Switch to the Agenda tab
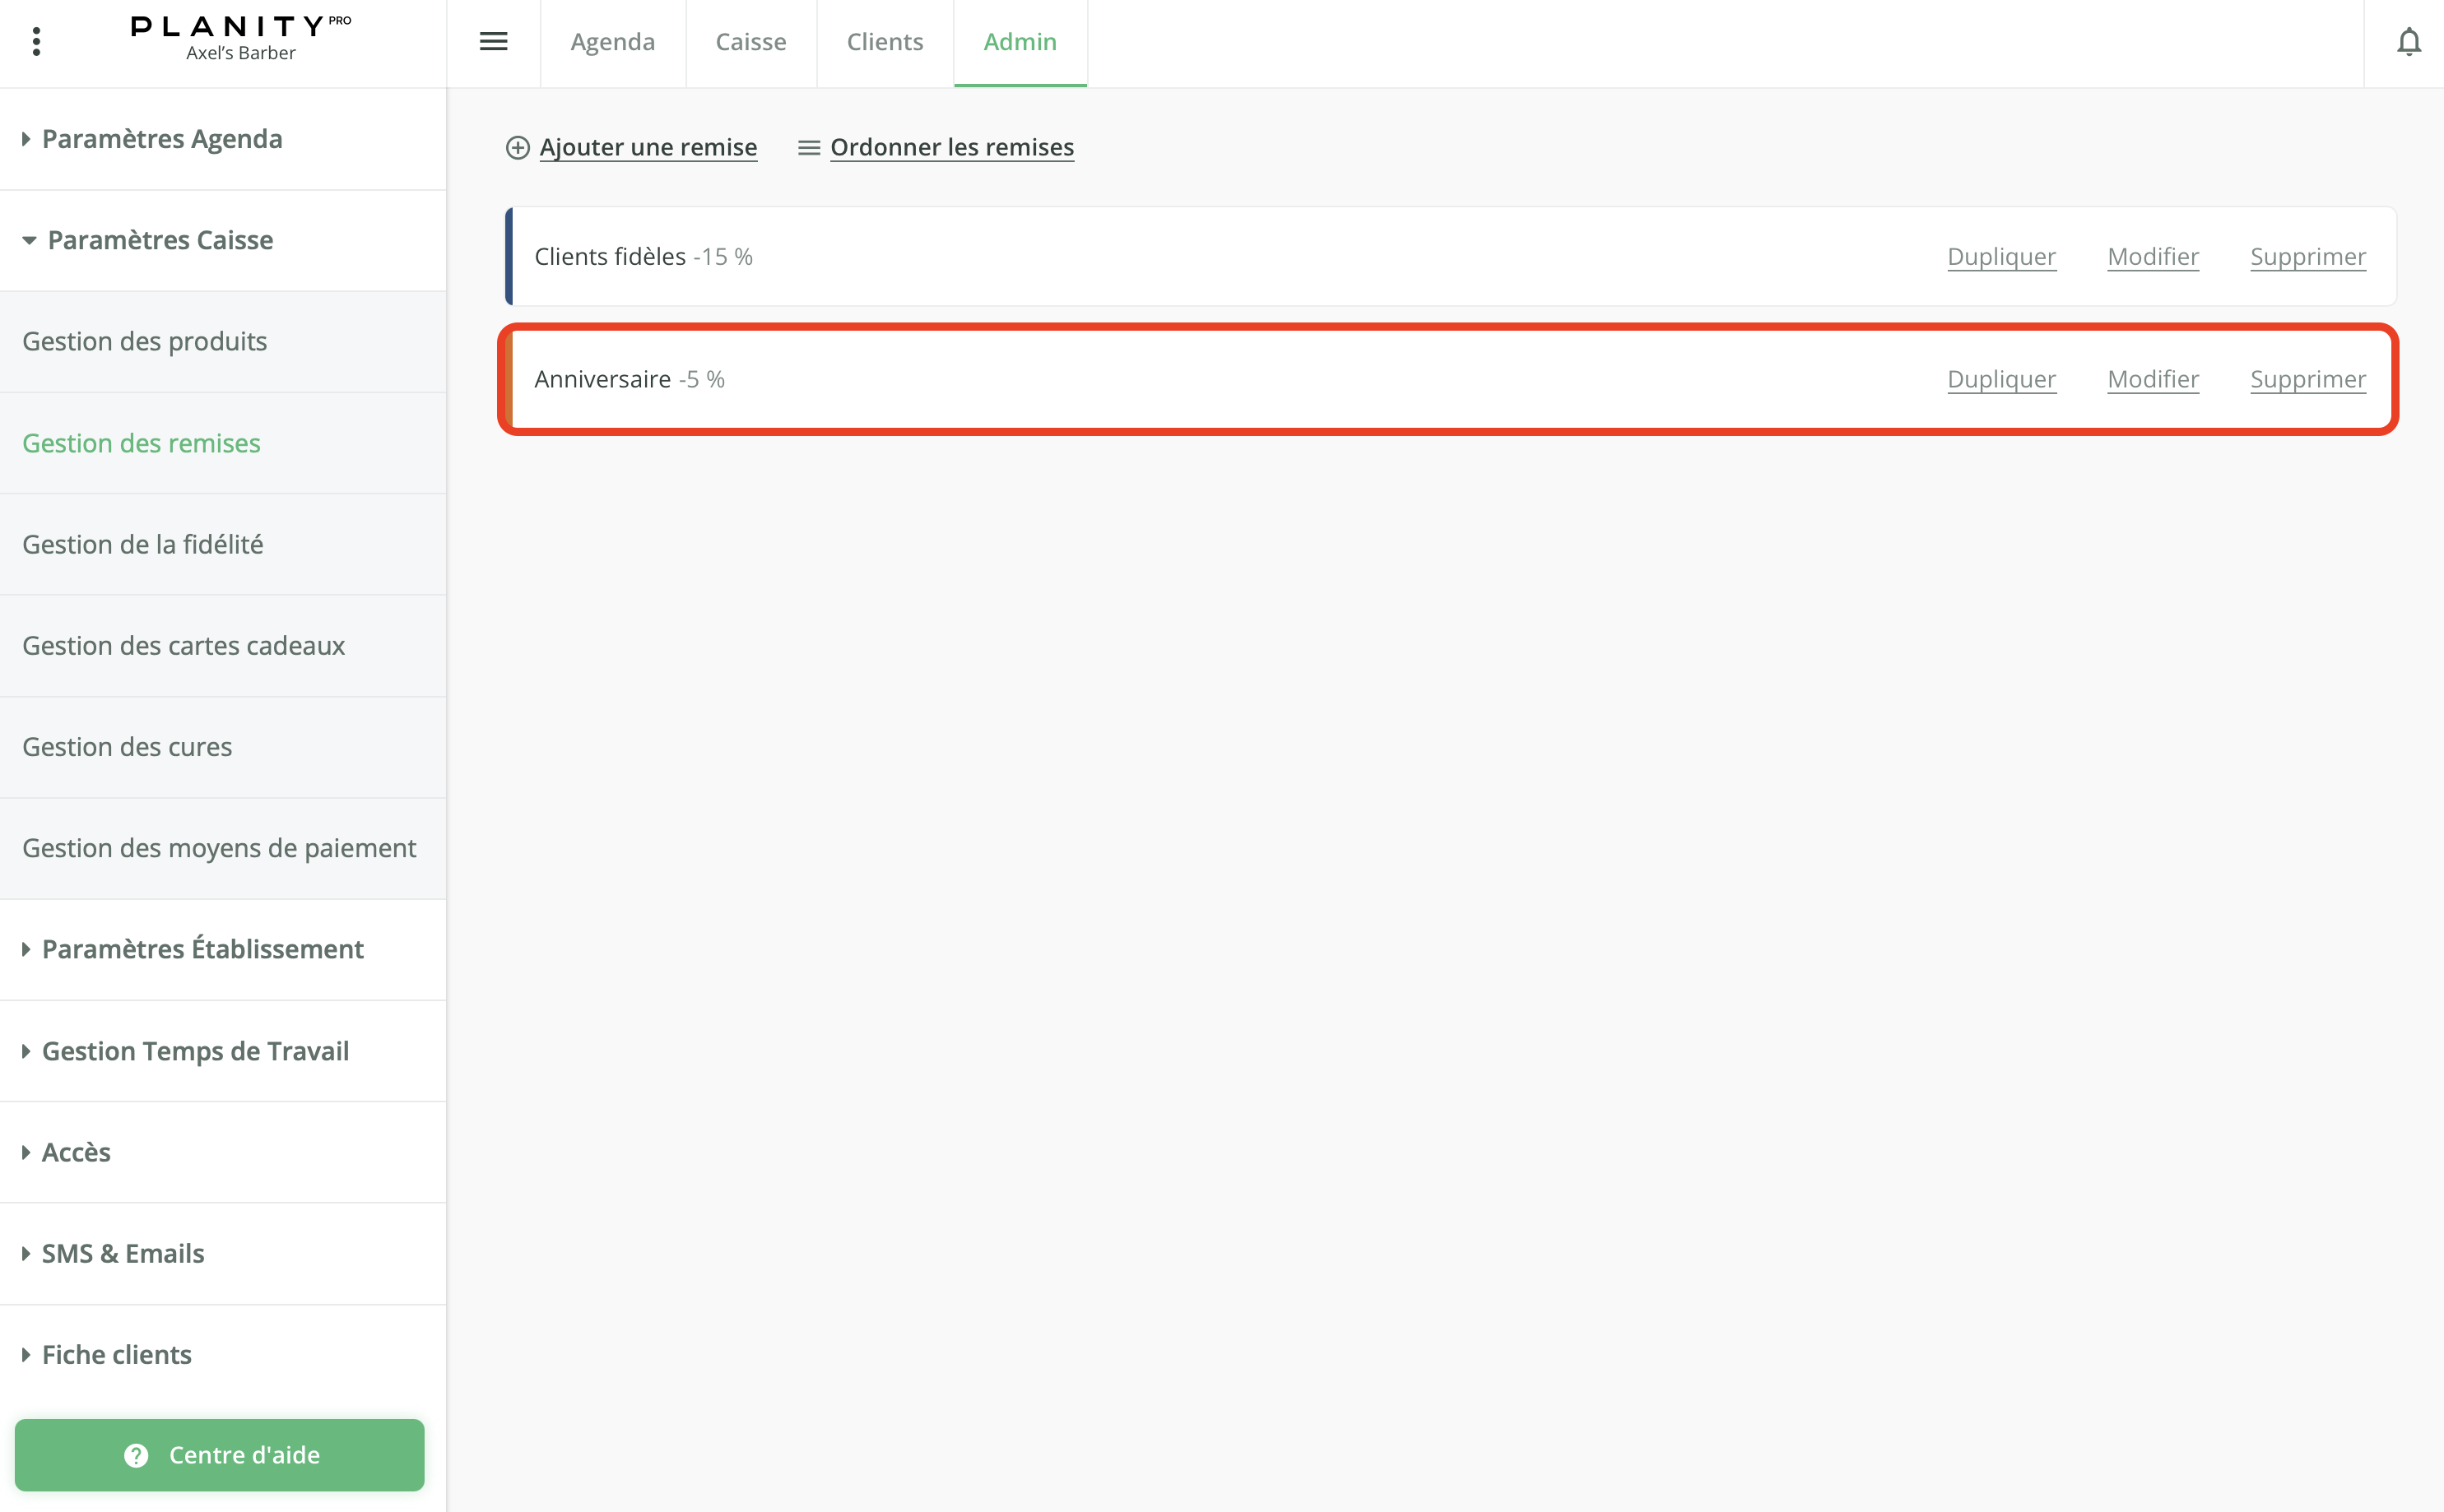This screenshot has height=1512, width=2444. click(x=612, y=42)
